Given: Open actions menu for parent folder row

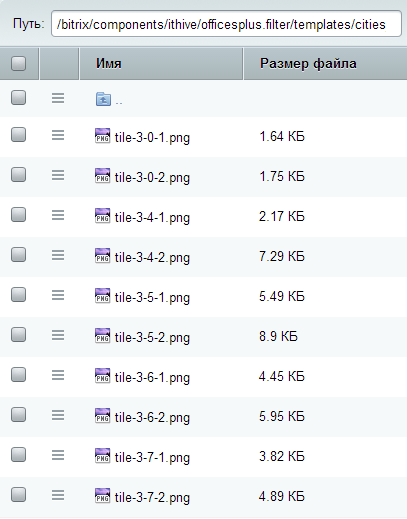Looking at the screenshot, I should 58,98.
